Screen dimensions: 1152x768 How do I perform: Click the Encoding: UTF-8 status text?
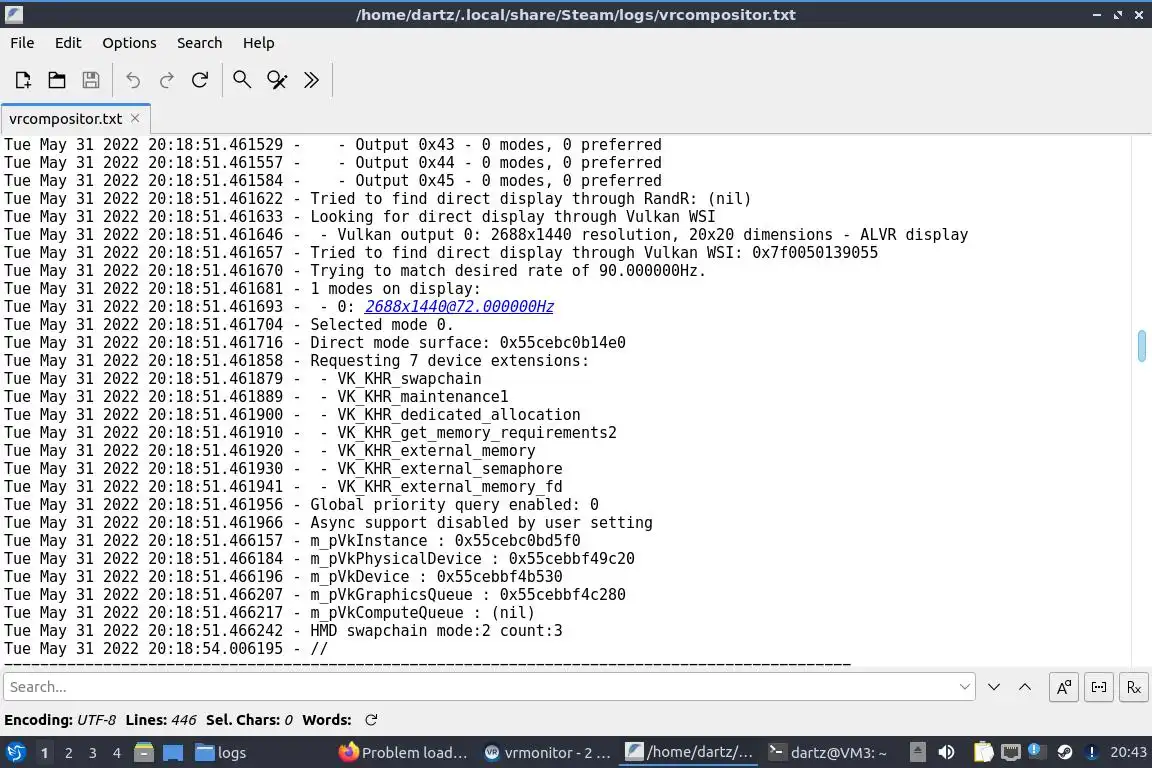click(x=60, y=719)
